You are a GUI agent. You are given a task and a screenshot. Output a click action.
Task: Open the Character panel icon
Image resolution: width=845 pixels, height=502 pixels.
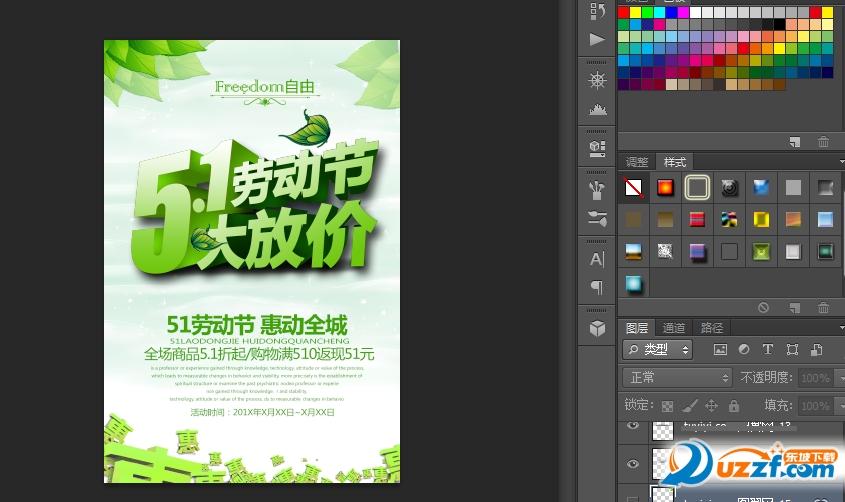pos(598,259)
